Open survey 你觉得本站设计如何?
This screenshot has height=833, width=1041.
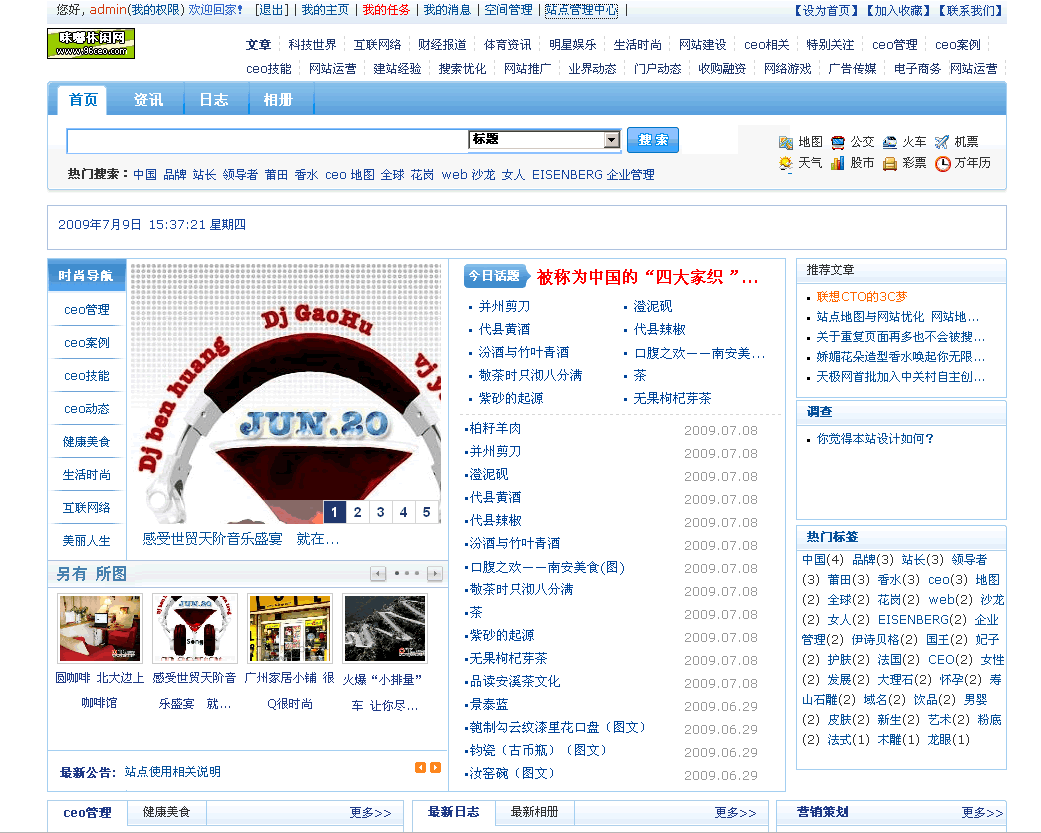point(875,439)
